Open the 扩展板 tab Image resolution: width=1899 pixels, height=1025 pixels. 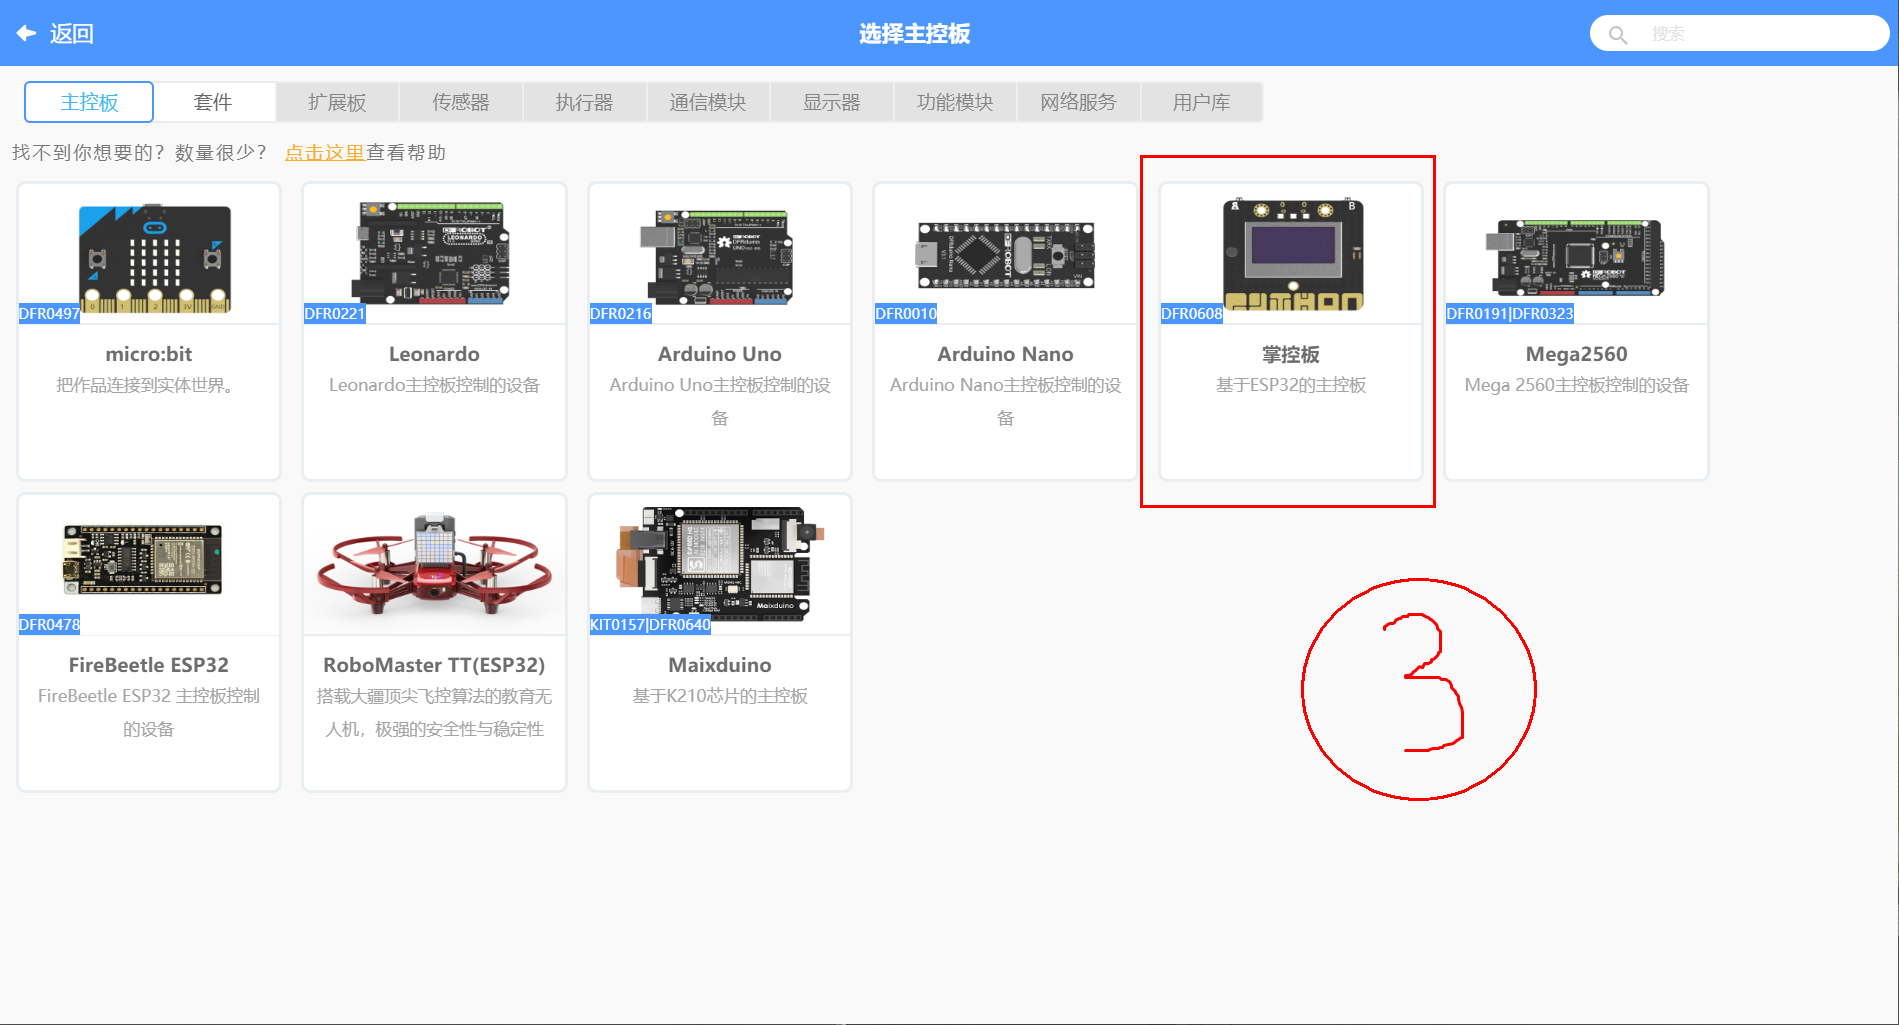click(x=337, y=102)
